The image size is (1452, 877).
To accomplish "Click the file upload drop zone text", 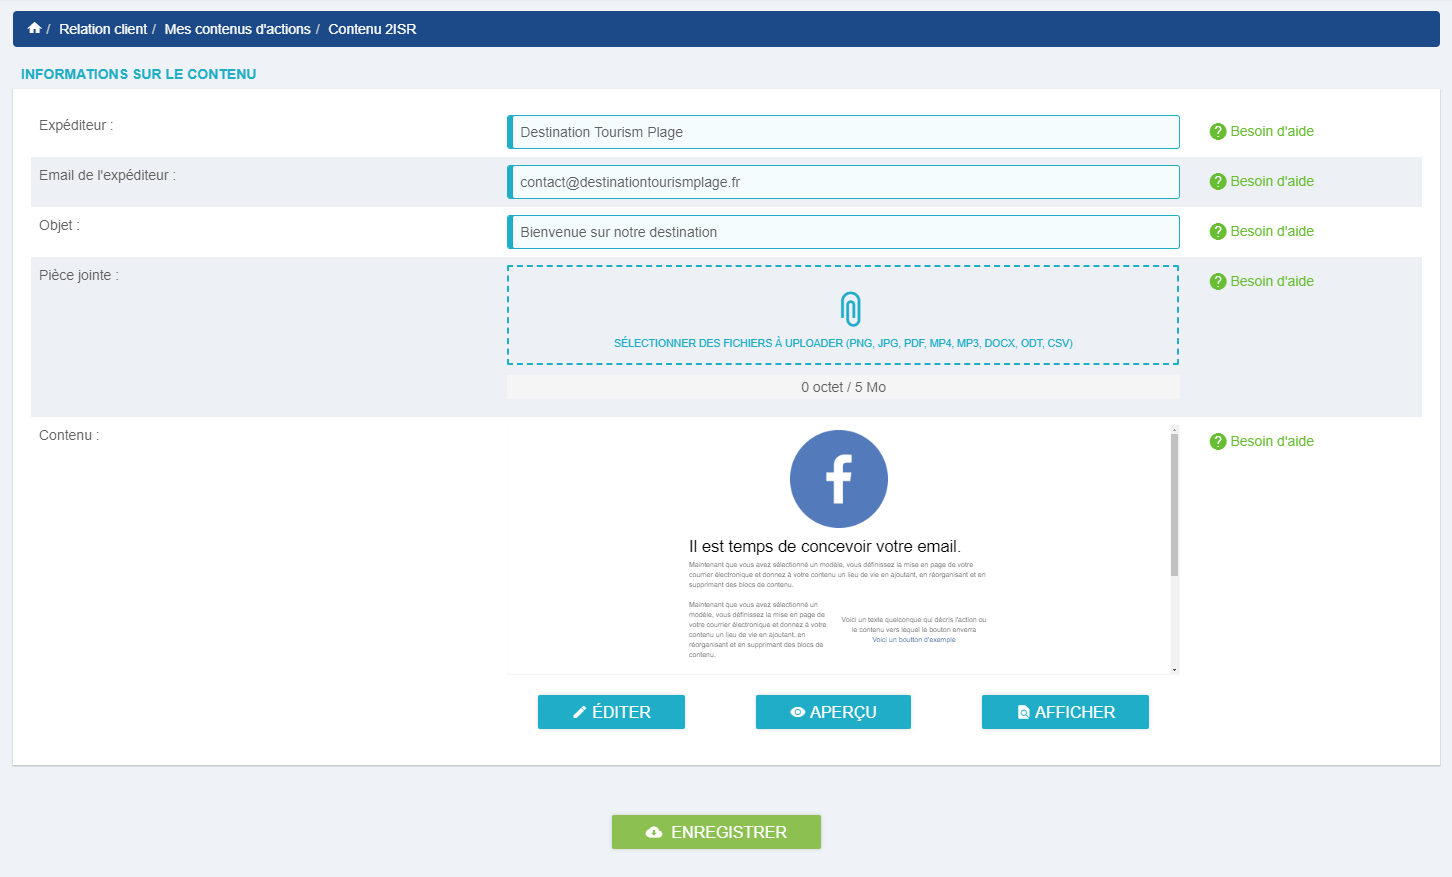I will point(843,343).
